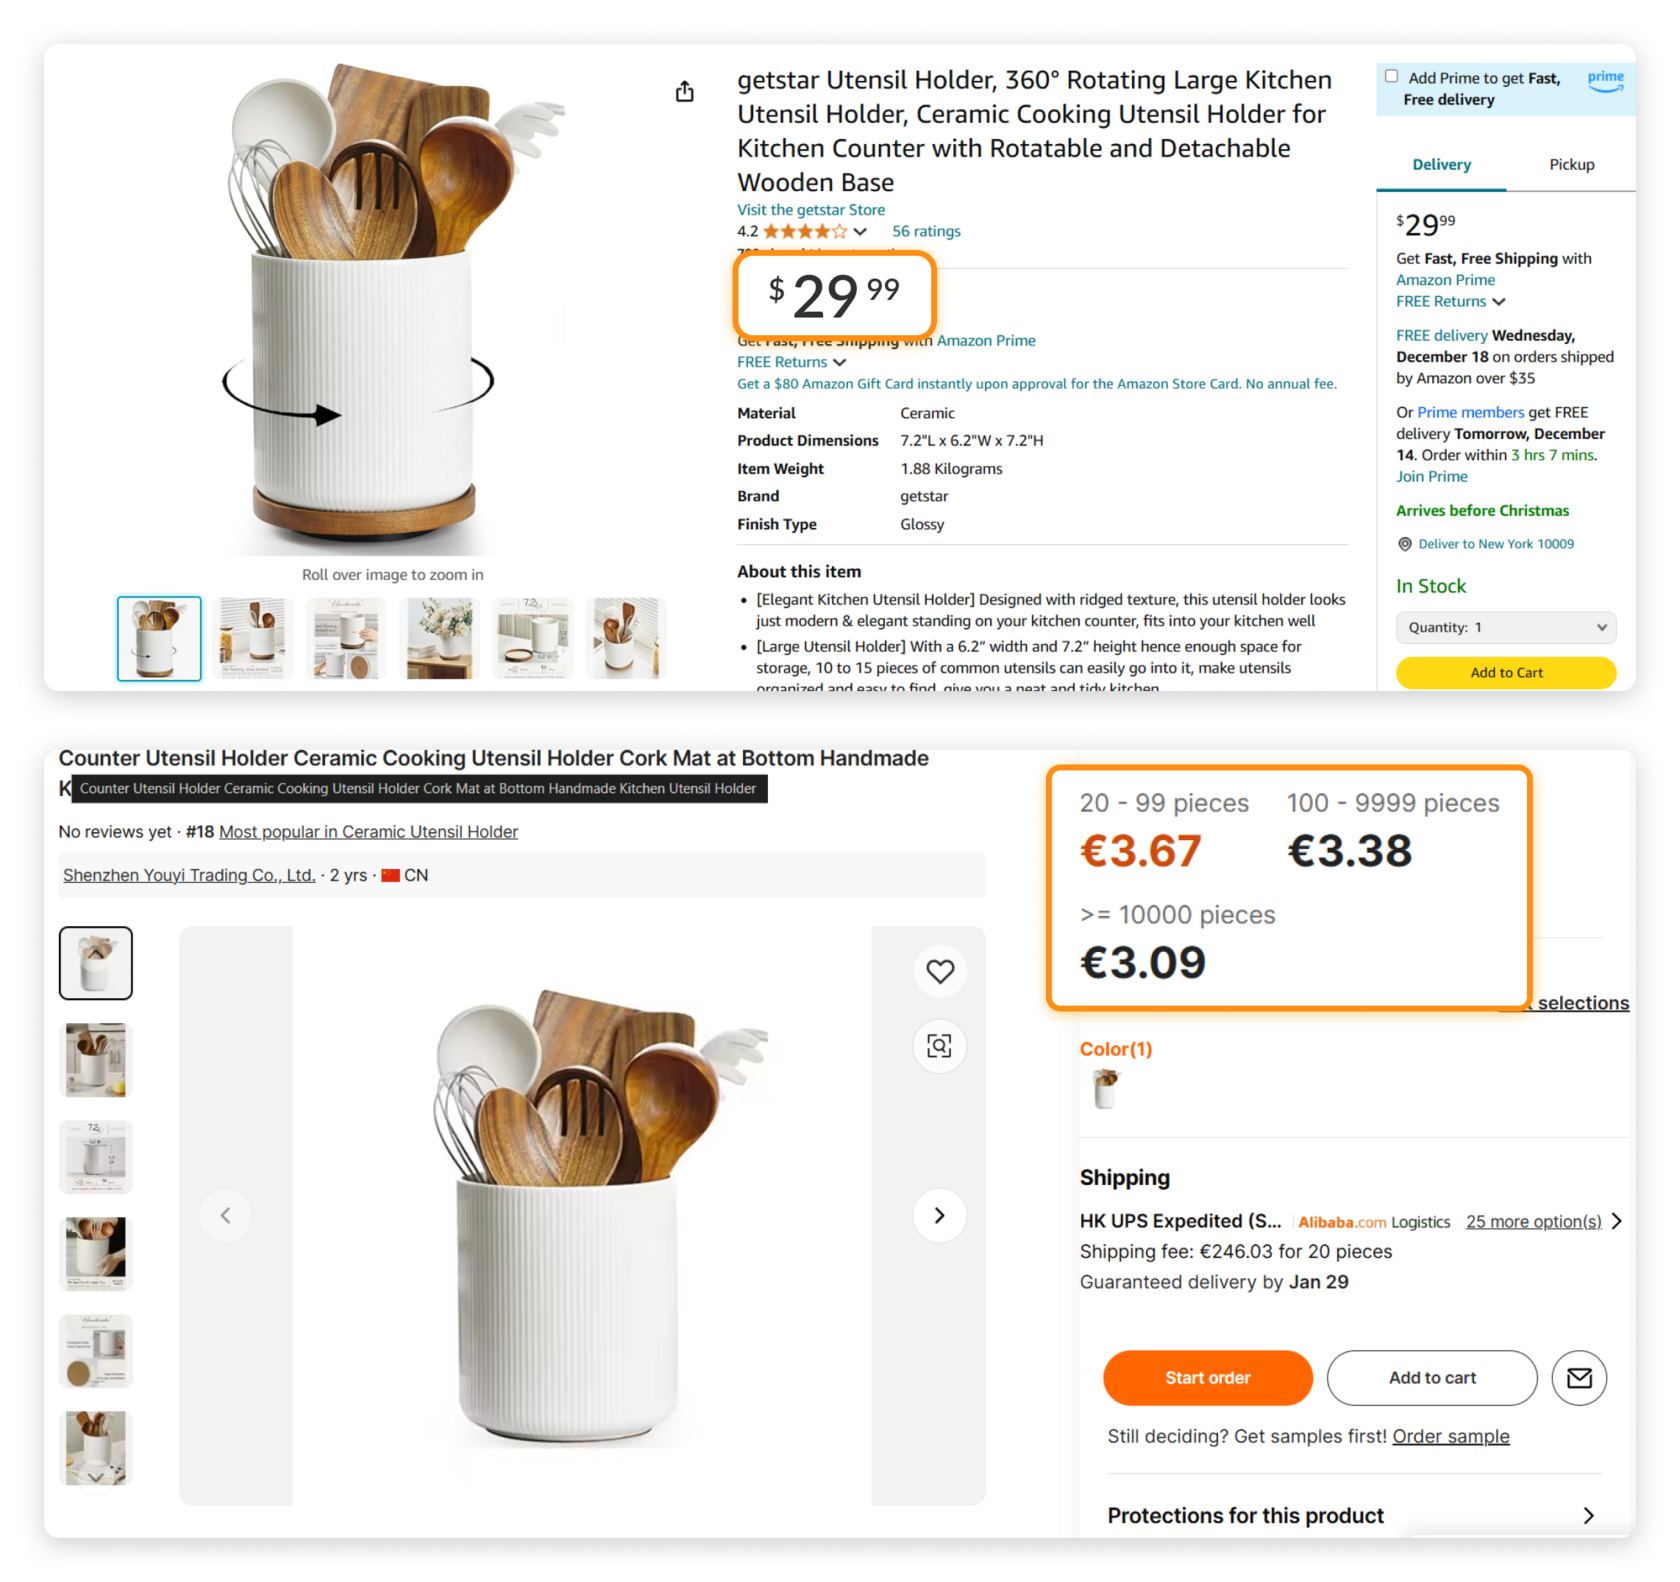Click the Add to Cart button

(x=1505, y=672)
